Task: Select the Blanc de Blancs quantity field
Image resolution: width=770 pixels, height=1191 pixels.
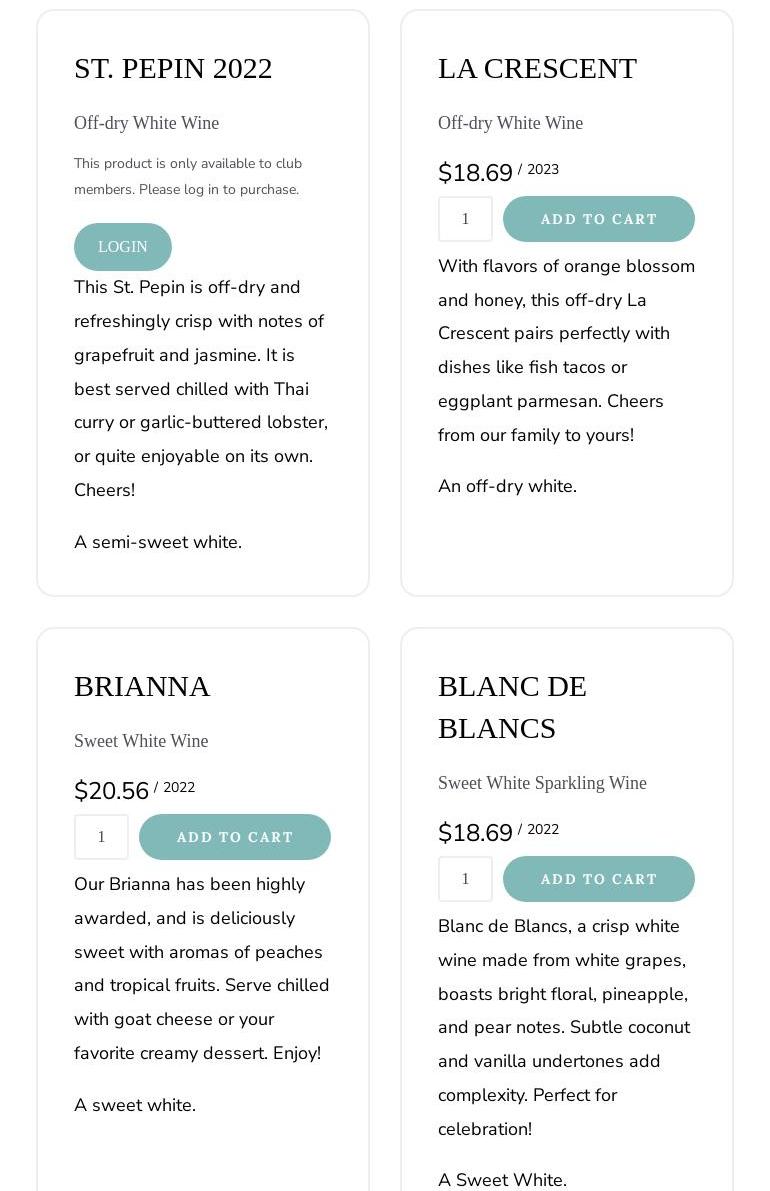Action: tap(465, 879)
